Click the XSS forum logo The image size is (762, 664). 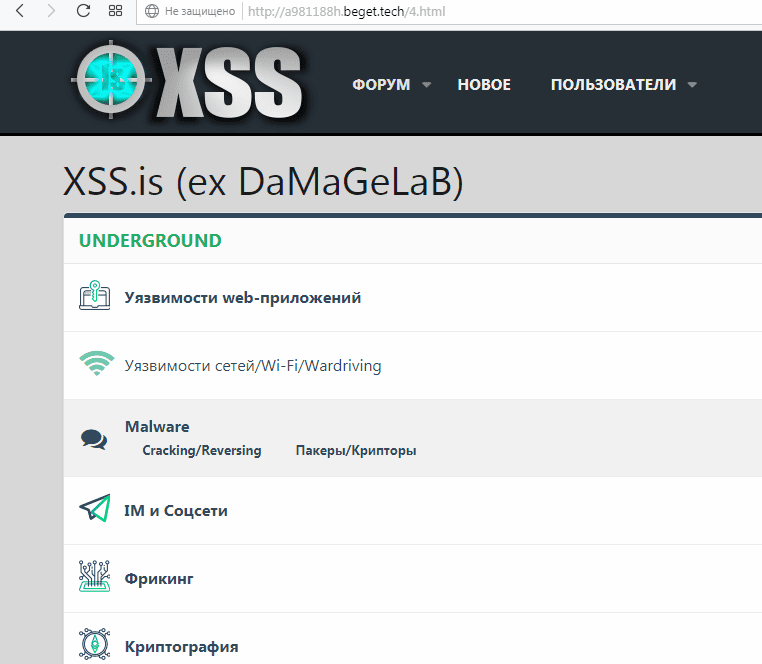click(188, 82)
